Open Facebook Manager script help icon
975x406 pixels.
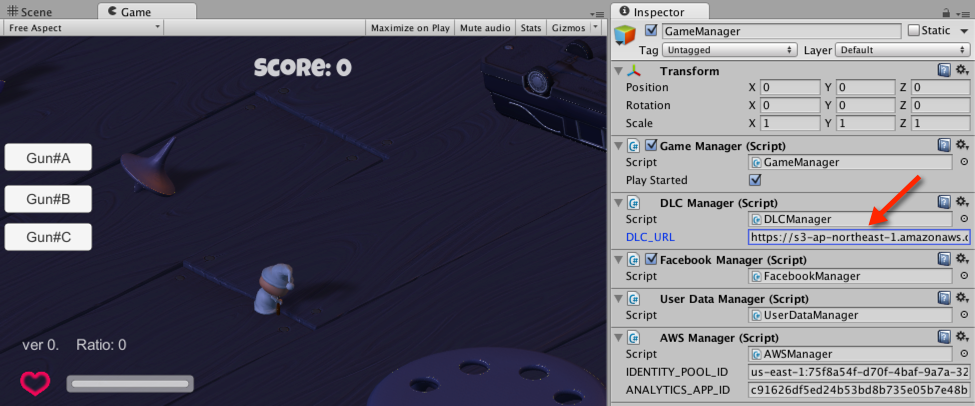point(944,259)
